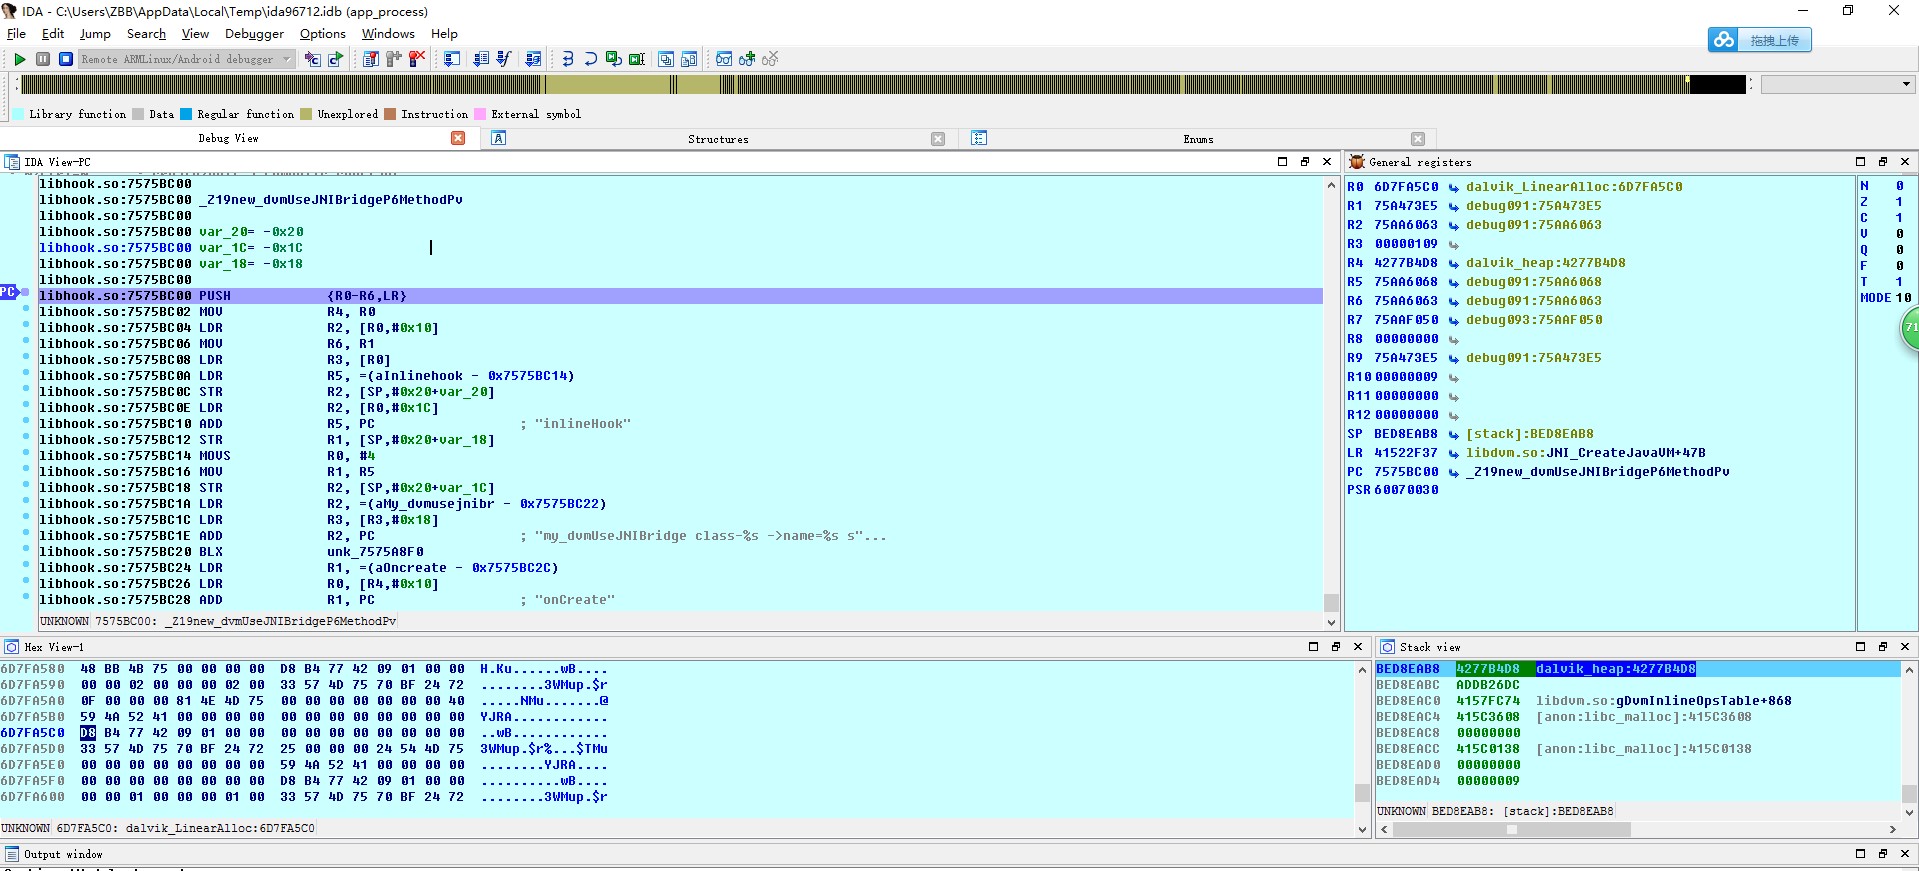Close the Debug View tab
Image resolution: width=1919 pixels, height=871 pixels.
tap(458, 138)
